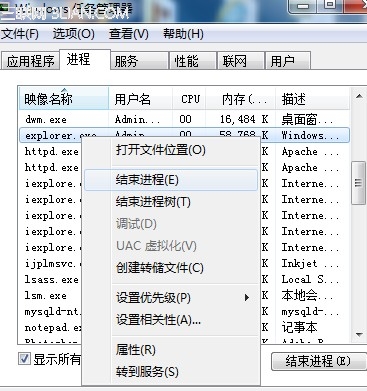Screen dimensions: 367x391
Task: Select the mysqld-nt process
Action: tap(52, 311)
